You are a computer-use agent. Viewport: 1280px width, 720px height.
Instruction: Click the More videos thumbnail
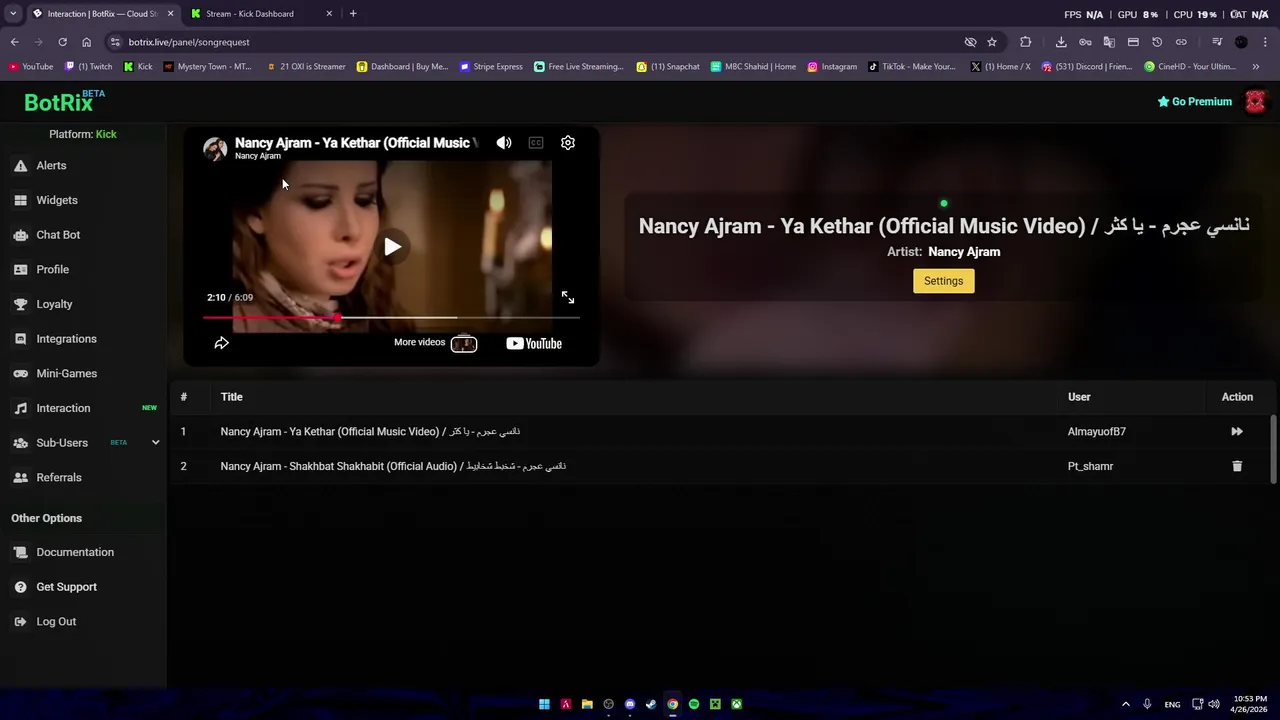(464, 344)
